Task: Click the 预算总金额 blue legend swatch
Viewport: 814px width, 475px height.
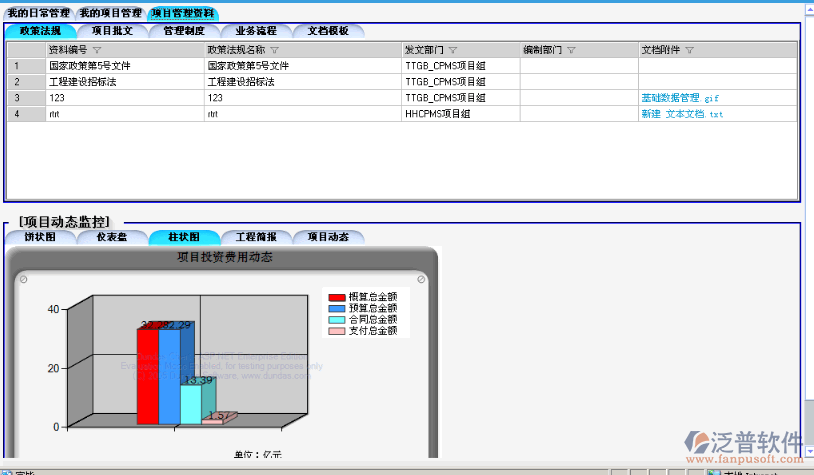Action: [x=337, y=308]
